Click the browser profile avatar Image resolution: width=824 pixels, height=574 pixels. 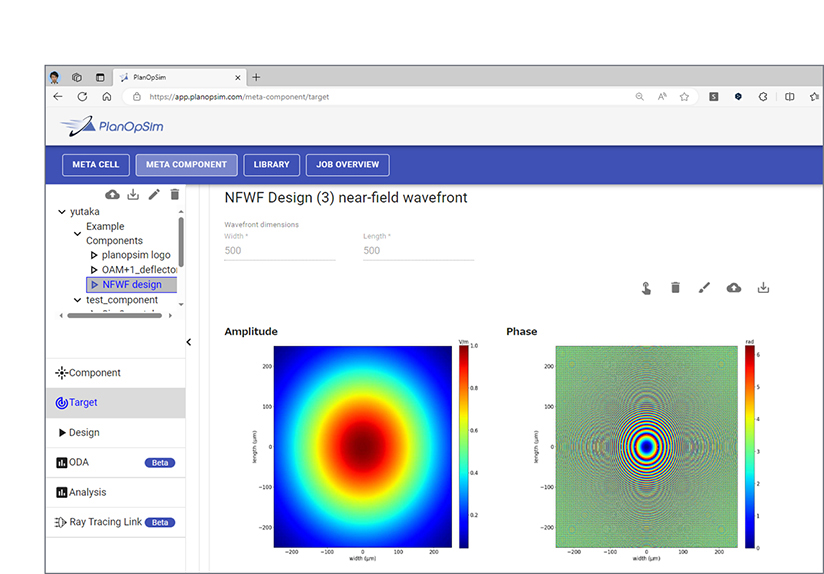(x=55, y=77)
